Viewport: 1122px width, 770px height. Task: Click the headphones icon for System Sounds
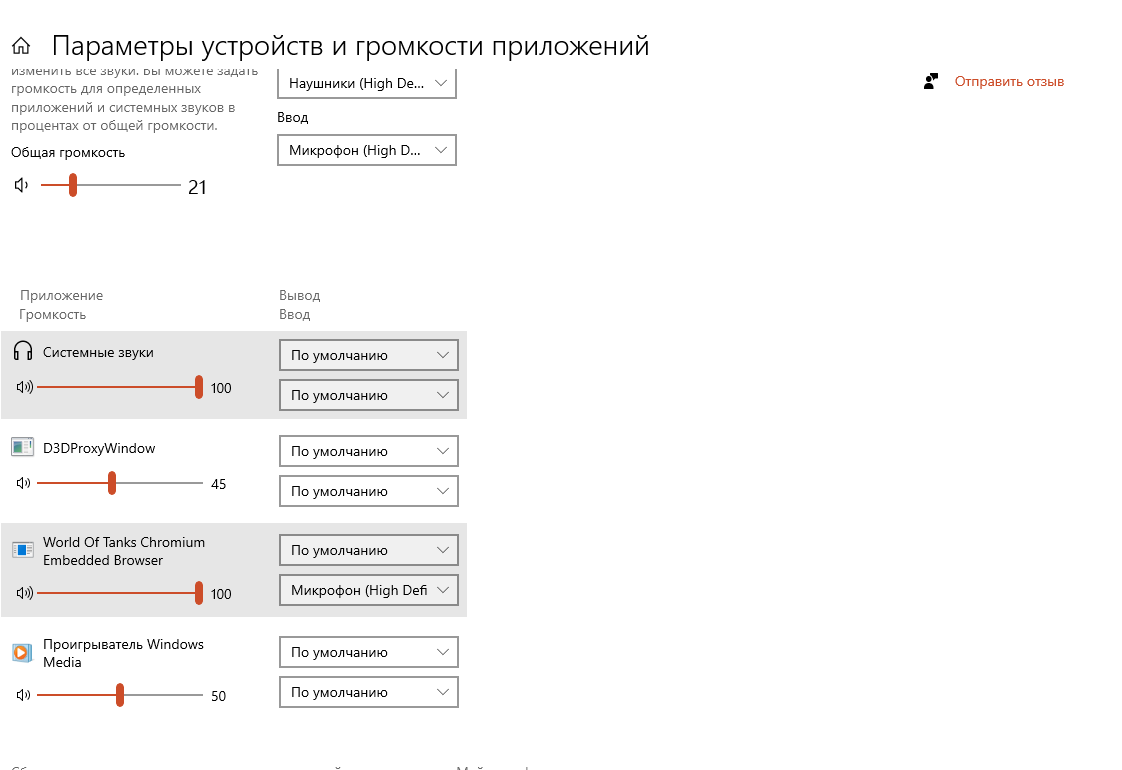[x=23, y=351]
